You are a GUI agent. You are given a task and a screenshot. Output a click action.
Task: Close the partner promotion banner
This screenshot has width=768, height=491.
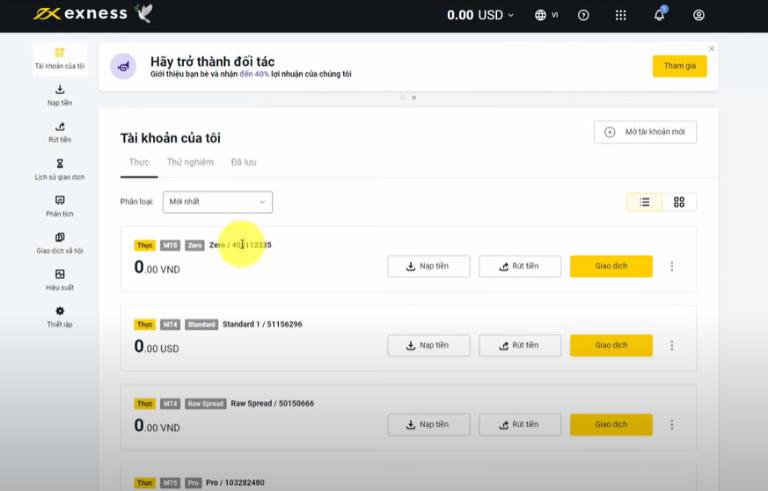711,49
